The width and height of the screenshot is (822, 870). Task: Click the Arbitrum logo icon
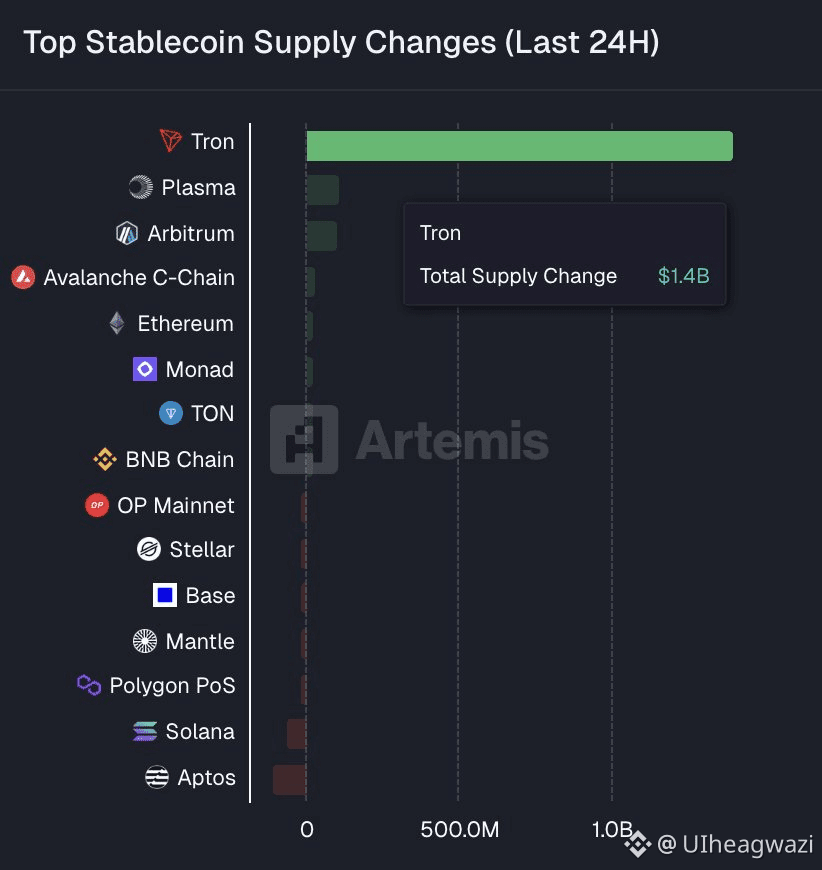pyautogui.click(x=127, y=233)
